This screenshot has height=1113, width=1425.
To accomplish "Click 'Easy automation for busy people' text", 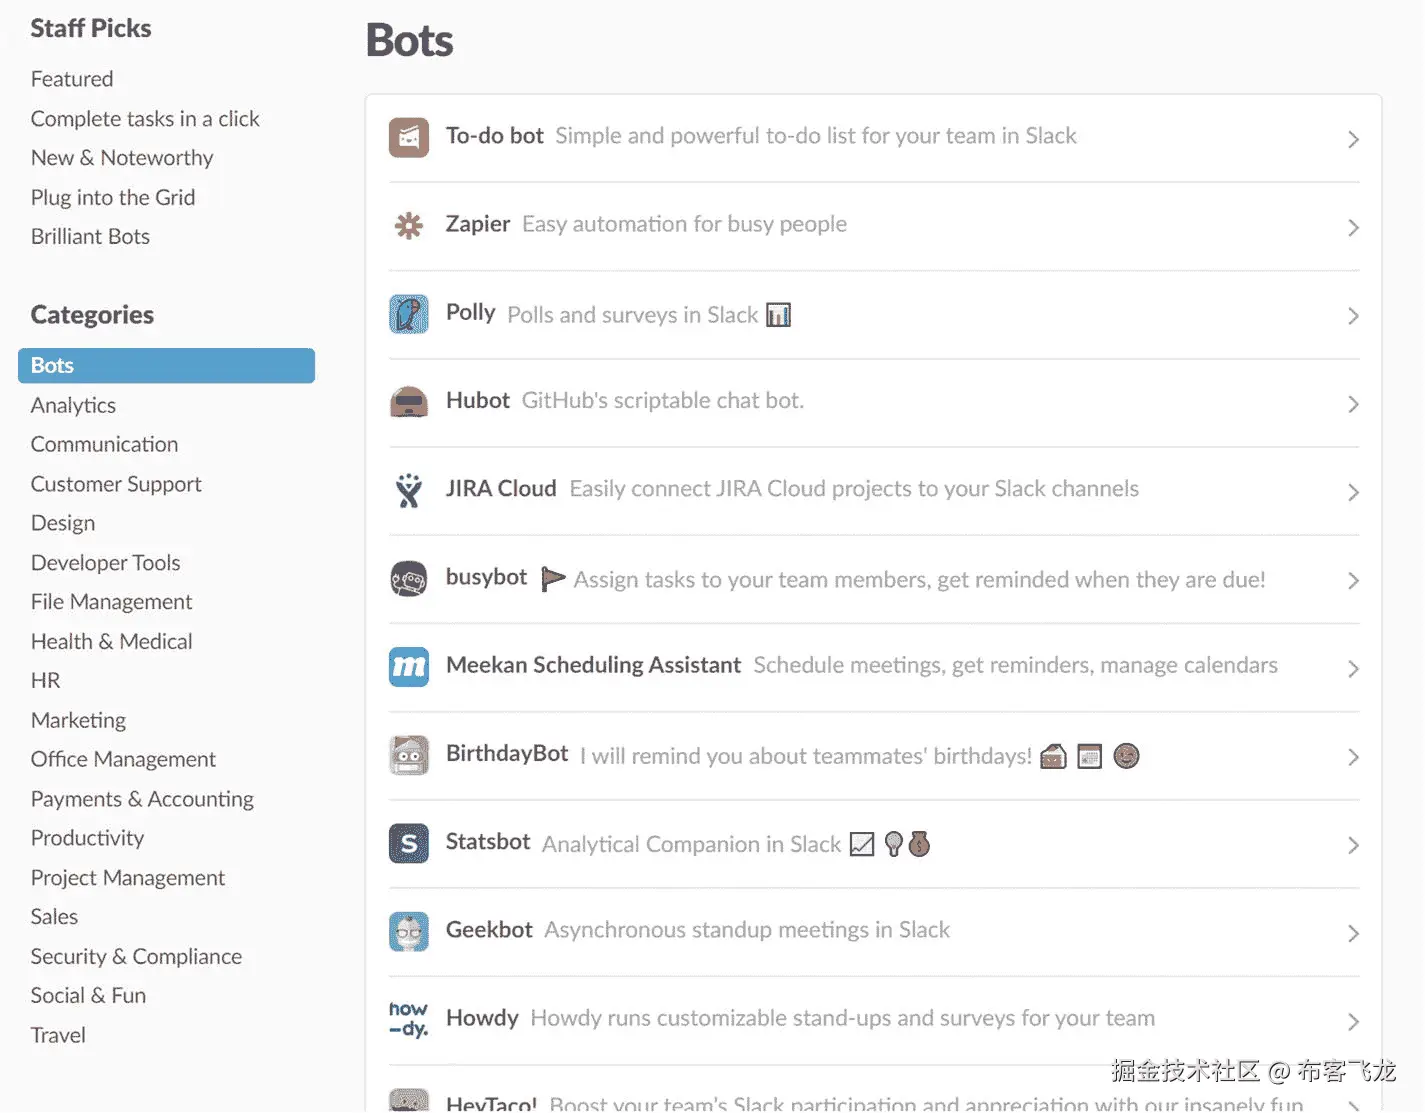I will point(684,224).
